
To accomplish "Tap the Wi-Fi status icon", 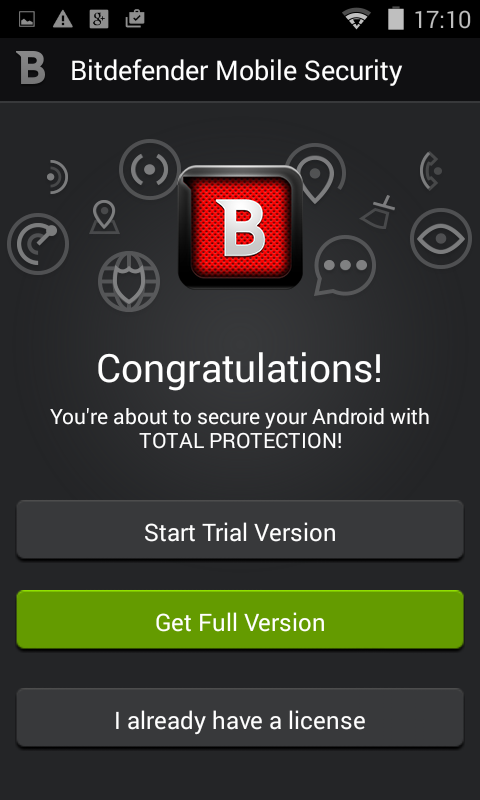I will (x=356, y=19).
